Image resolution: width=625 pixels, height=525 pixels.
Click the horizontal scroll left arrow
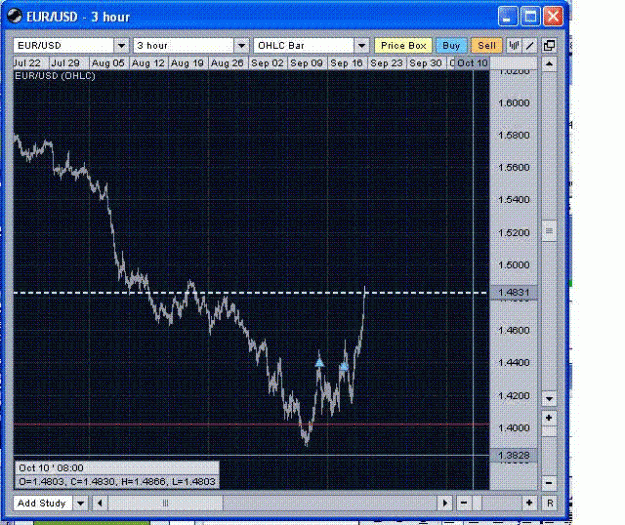(x=100, y=503)
